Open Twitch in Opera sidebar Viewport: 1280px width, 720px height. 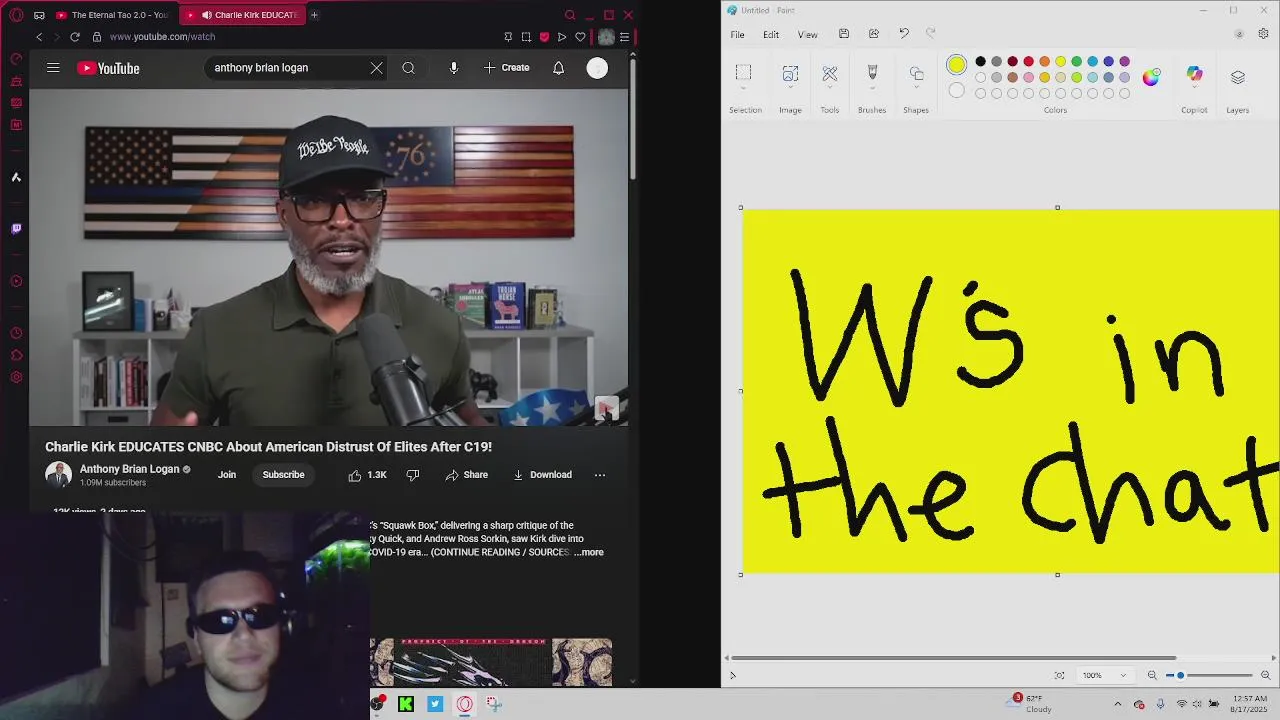coord(16,229)
